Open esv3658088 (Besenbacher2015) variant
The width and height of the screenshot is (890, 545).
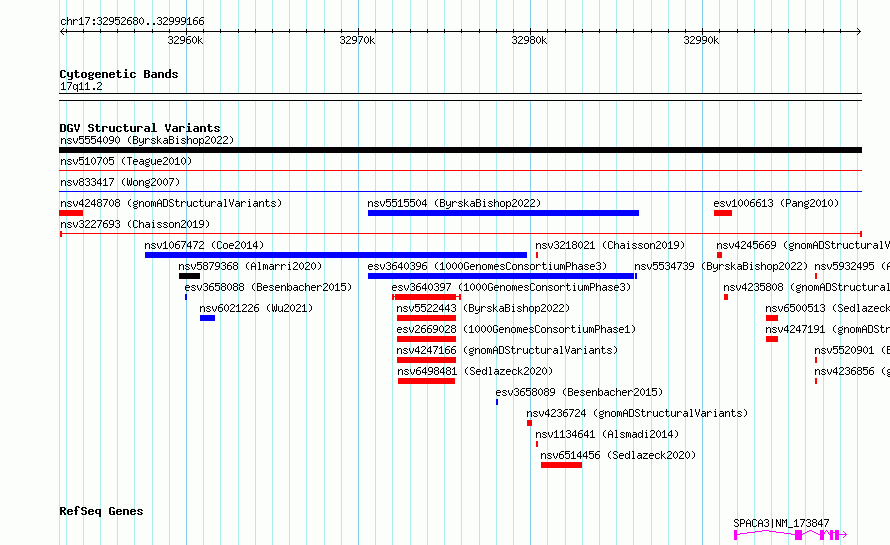point(268,287)
